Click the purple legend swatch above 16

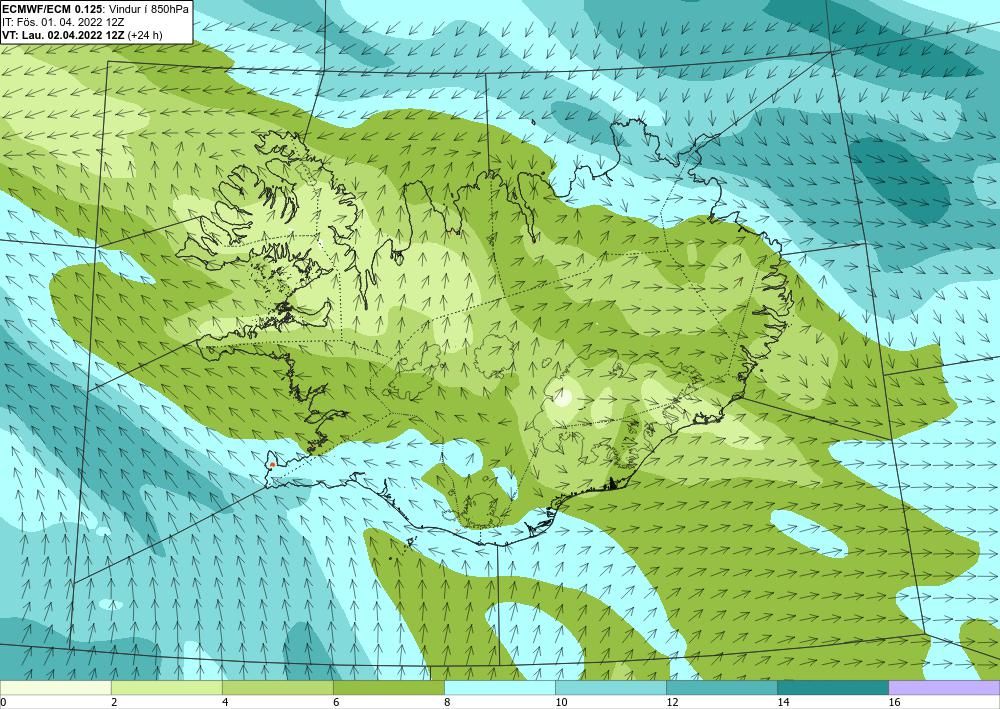click(x=944, y=688)
